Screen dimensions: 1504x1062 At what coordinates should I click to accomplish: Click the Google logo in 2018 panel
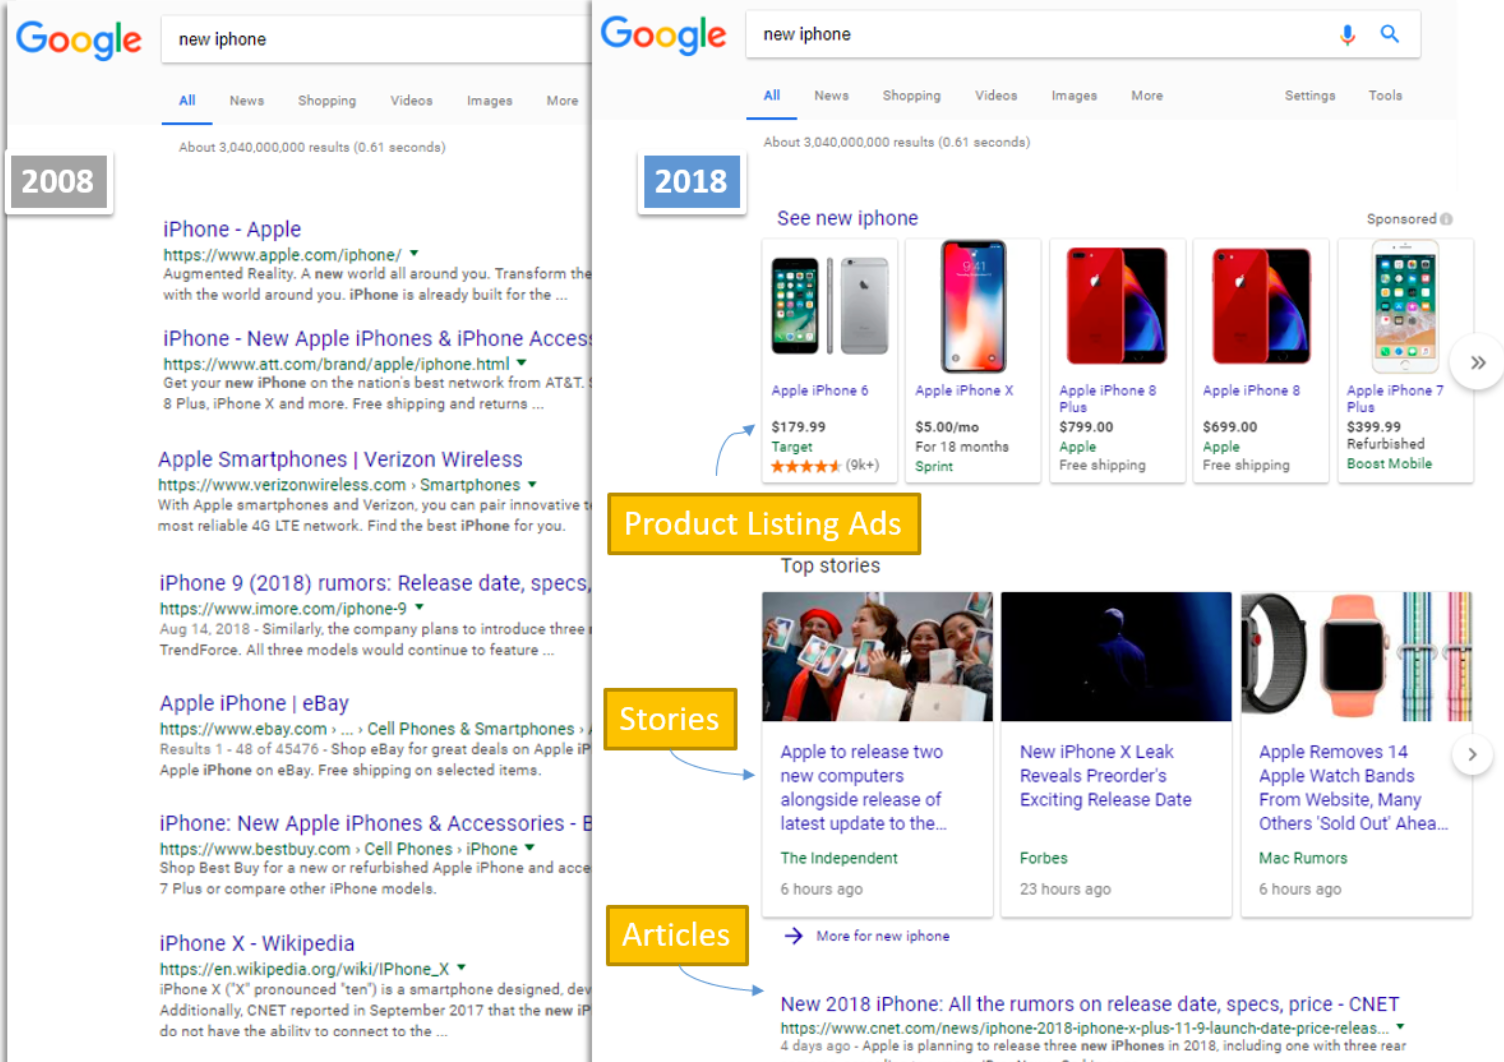[663, 35]
